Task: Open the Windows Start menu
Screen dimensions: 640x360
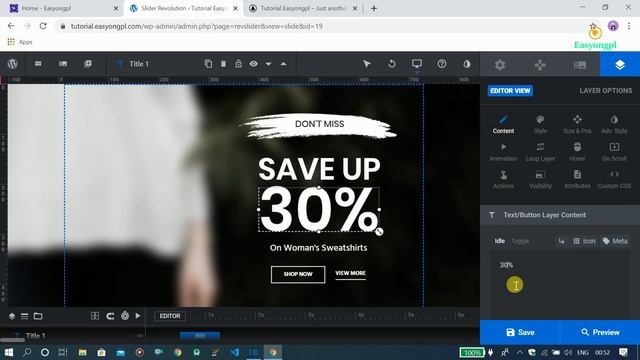Action: (9, 352)
